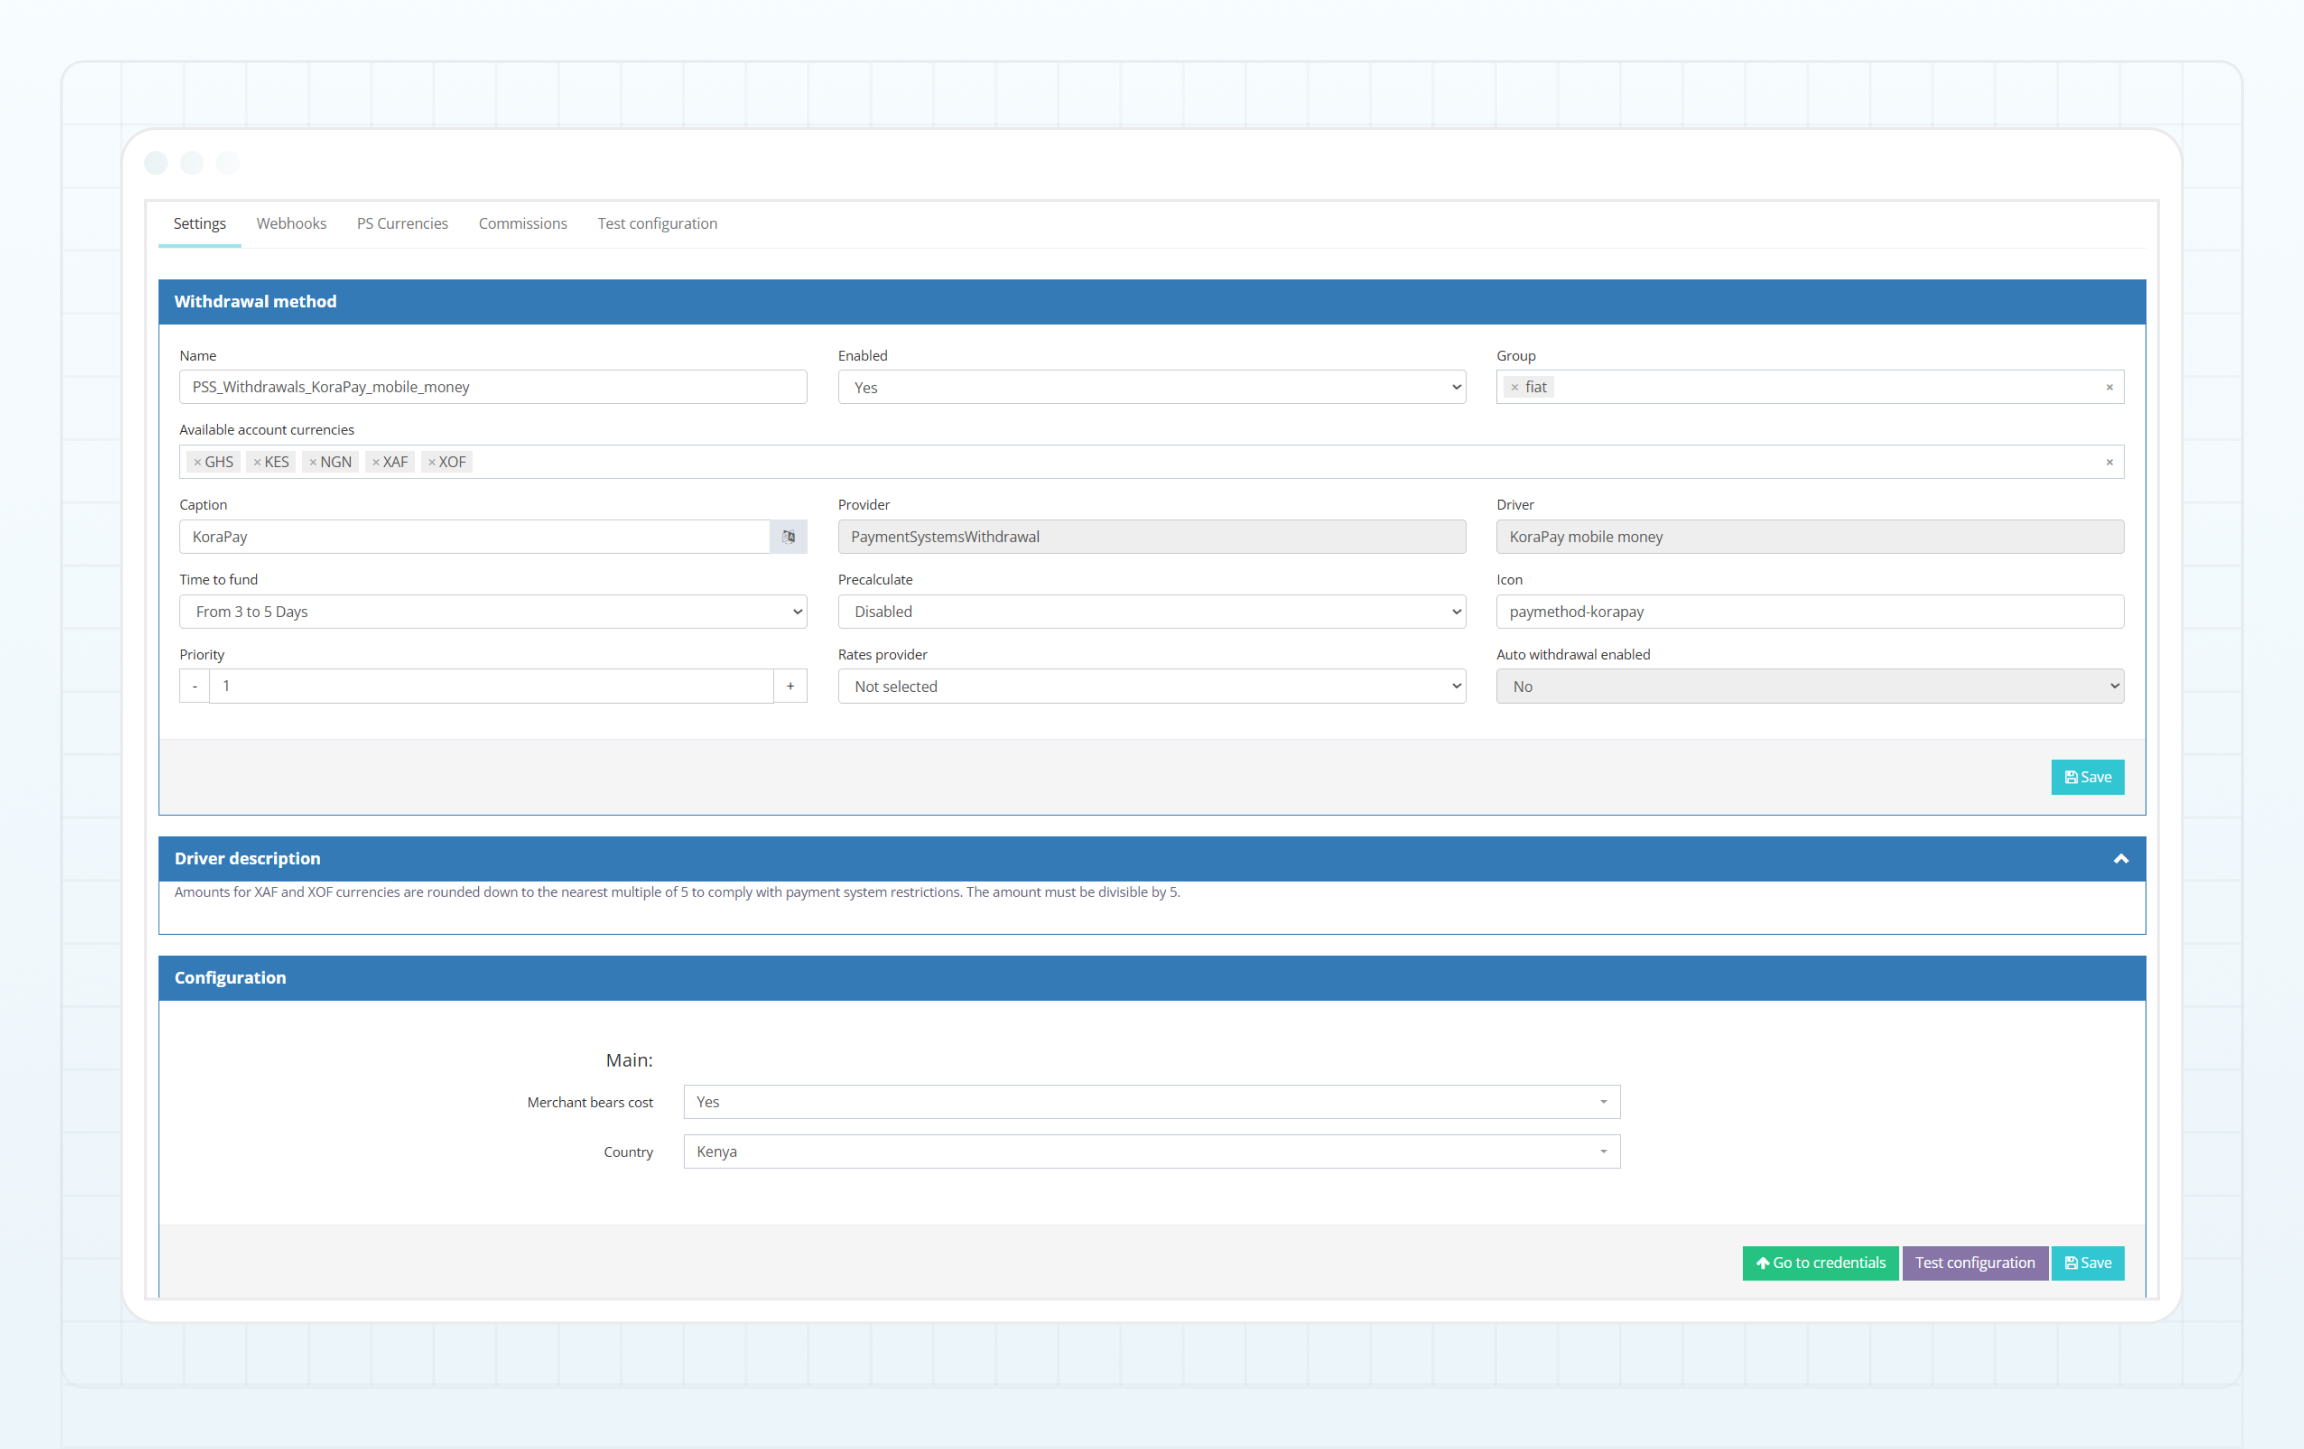
Task: Click the 'Main:' configuration heading
Action: (629, 1060)
